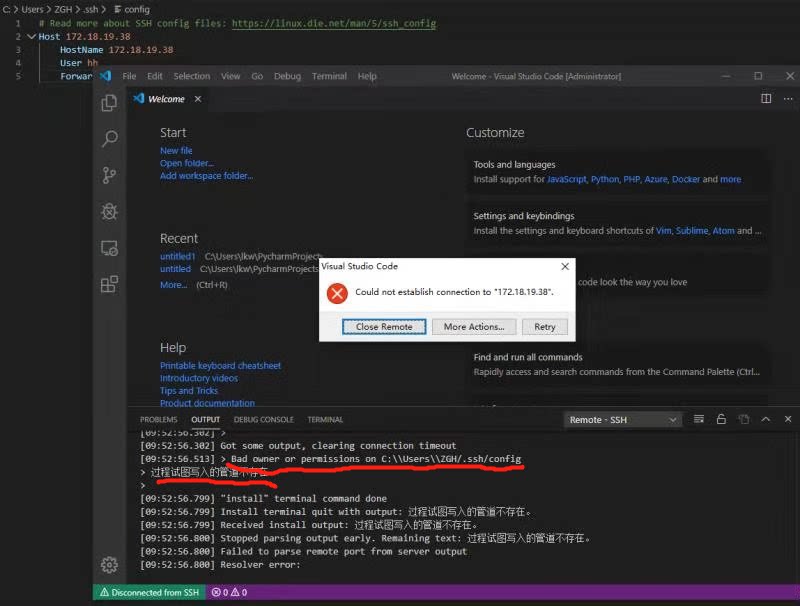Open the Debug view icon
The height and width of the screenshot is (606, 800).
pyautogui.click(x=109, y=211)
